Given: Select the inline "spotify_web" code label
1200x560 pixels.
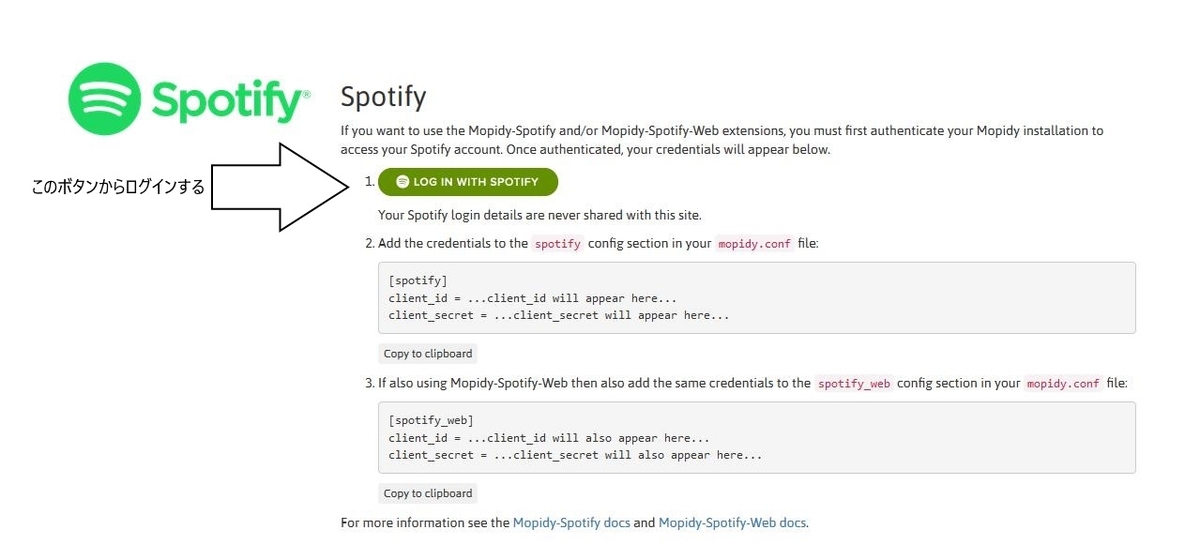Looking at the screenshot, I should 854,384.
